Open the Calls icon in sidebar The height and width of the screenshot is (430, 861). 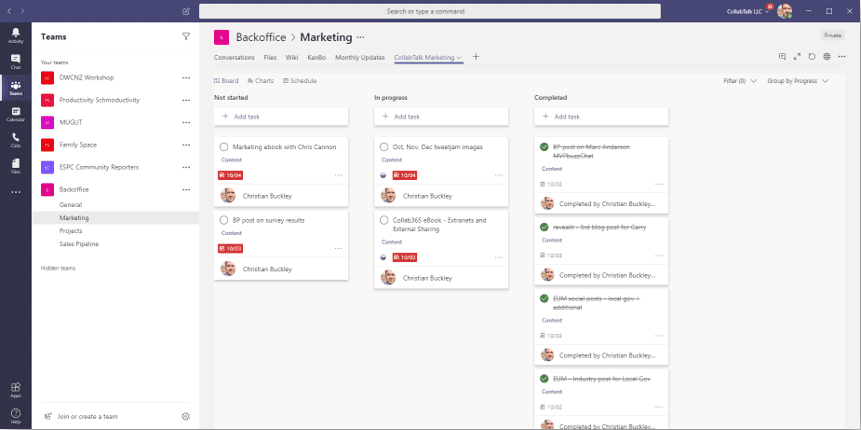(x=15, y=140)
